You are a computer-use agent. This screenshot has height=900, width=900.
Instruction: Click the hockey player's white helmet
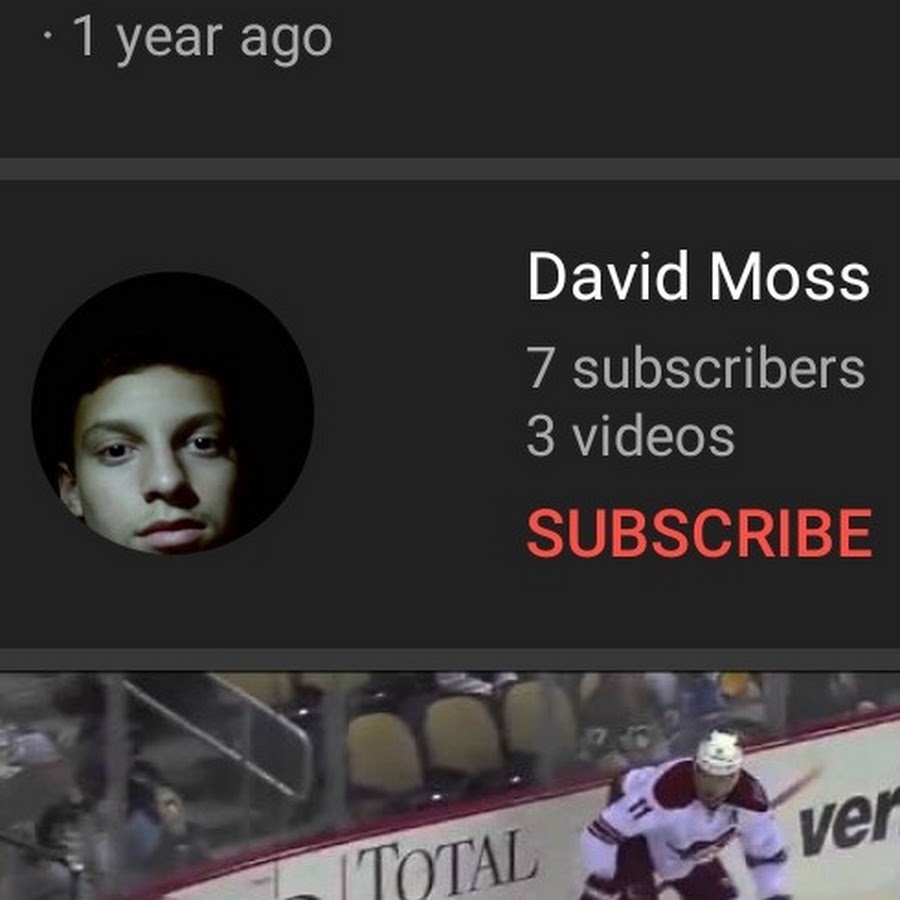(x=719, y=753)
